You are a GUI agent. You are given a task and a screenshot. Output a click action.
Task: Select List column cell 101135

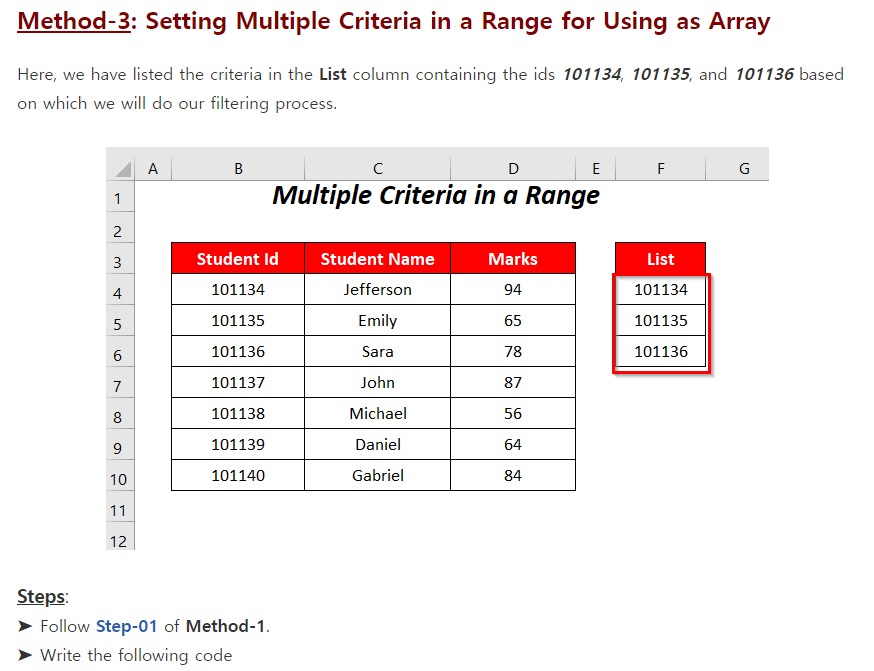click(661, 320)
